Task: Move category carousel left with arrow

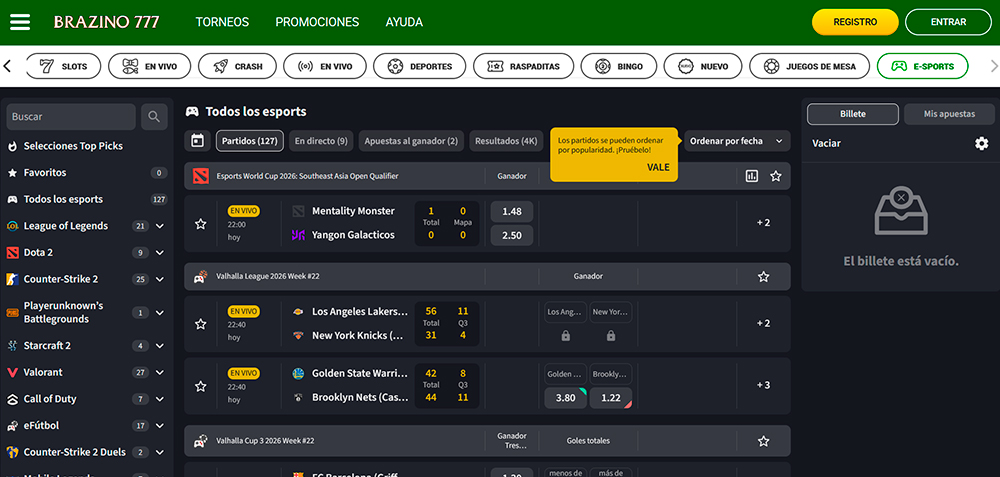Action: (8, 66)
